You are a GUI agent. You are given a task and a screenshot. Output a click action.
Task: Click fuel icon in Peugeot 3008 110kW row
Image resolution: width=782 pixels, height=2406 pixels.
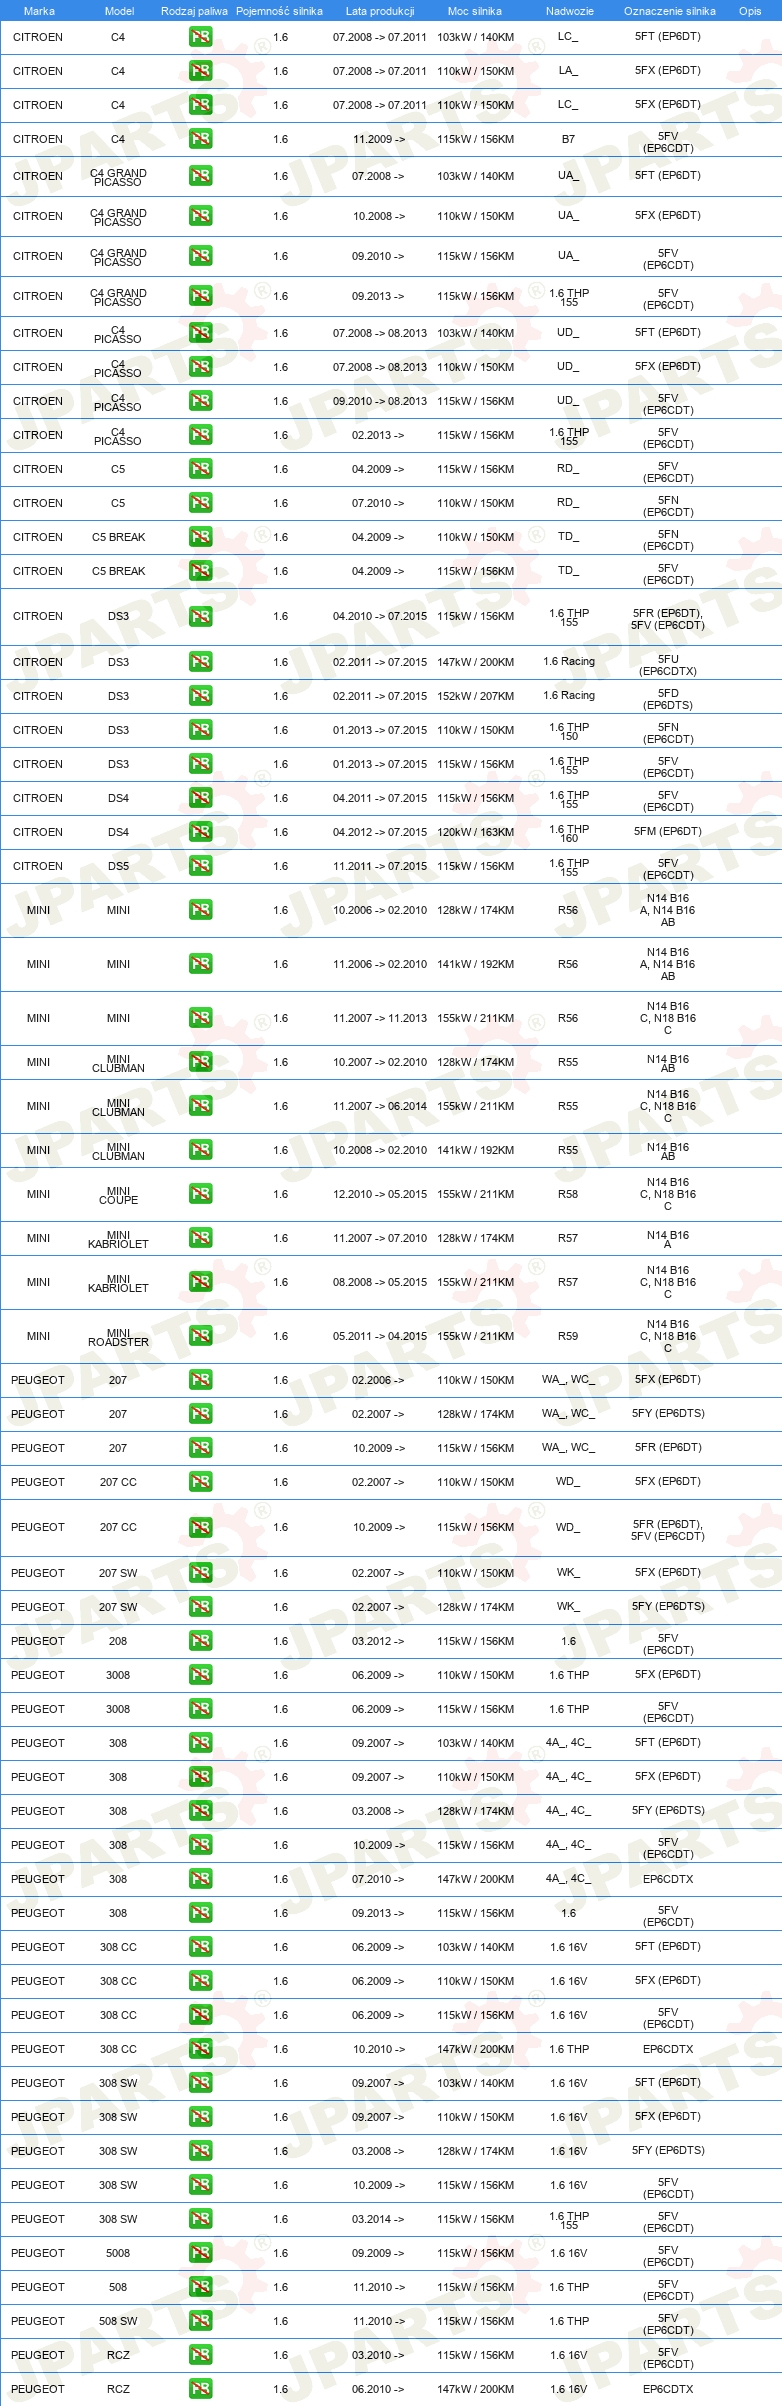[200, 1675]
